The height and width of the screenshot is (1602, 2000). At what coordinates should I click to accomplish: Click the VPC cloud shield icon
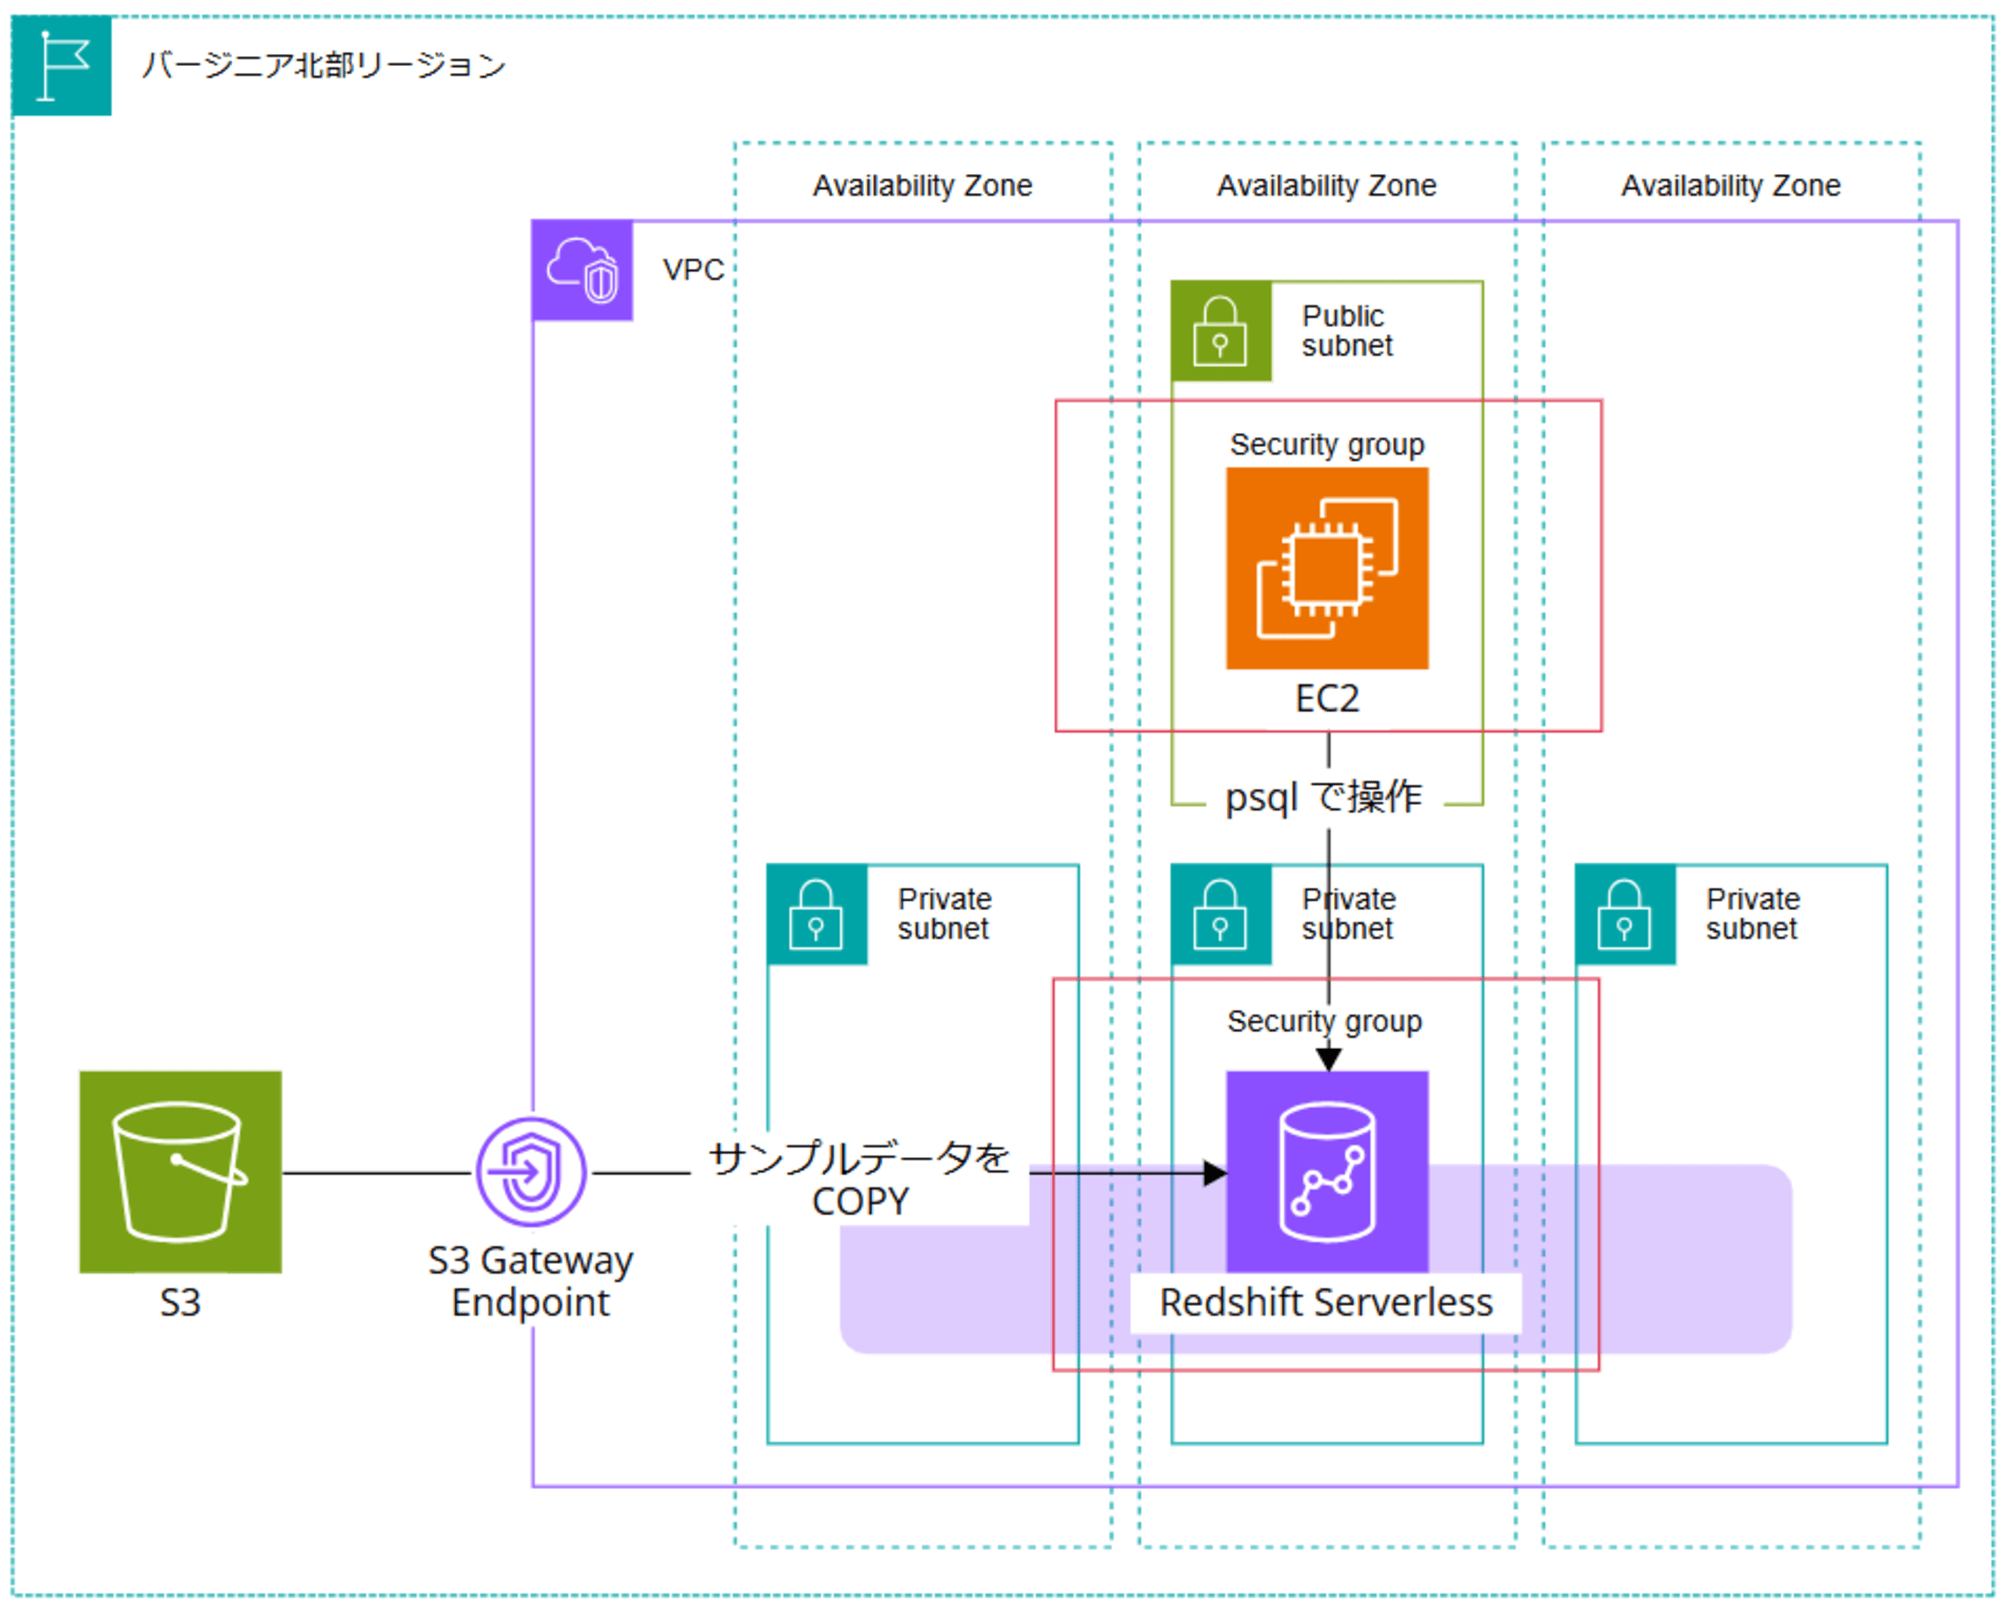coord(582,270)
